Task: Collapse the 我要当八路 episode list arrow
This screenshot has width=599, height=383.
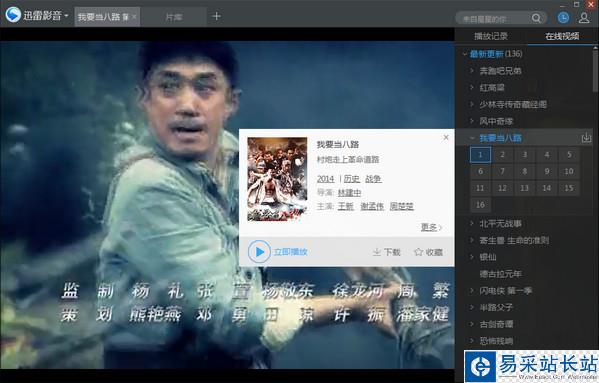Action: 472,138
